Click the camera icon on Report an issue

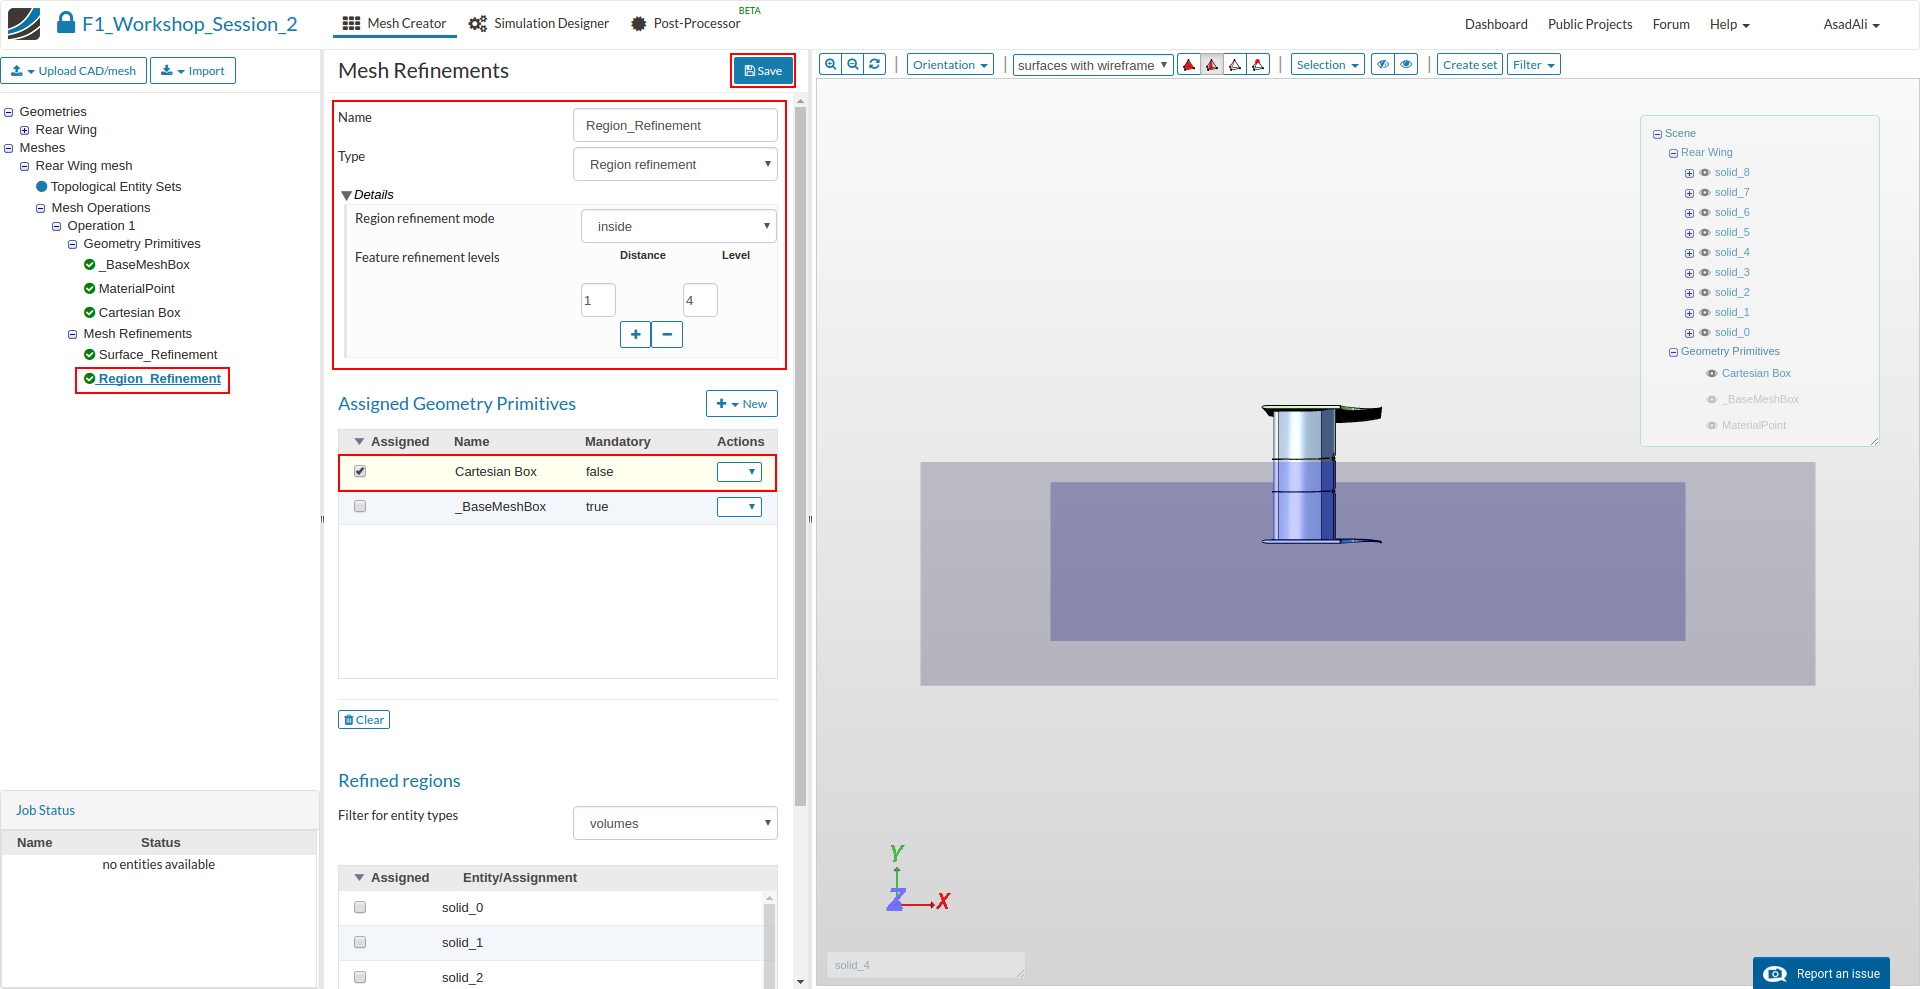pyautogui.click(x=1775, y=974)
